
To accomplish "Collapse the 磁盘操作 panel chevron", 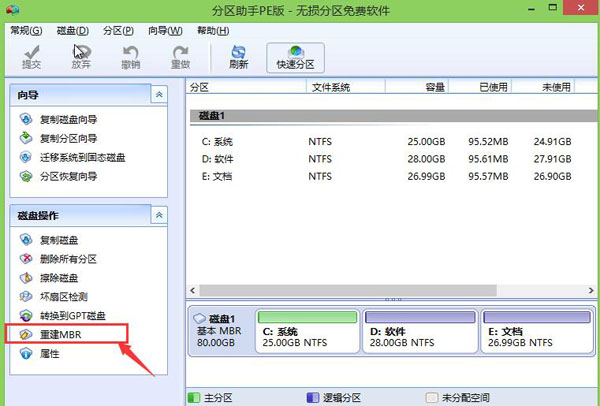I will 159,215.
